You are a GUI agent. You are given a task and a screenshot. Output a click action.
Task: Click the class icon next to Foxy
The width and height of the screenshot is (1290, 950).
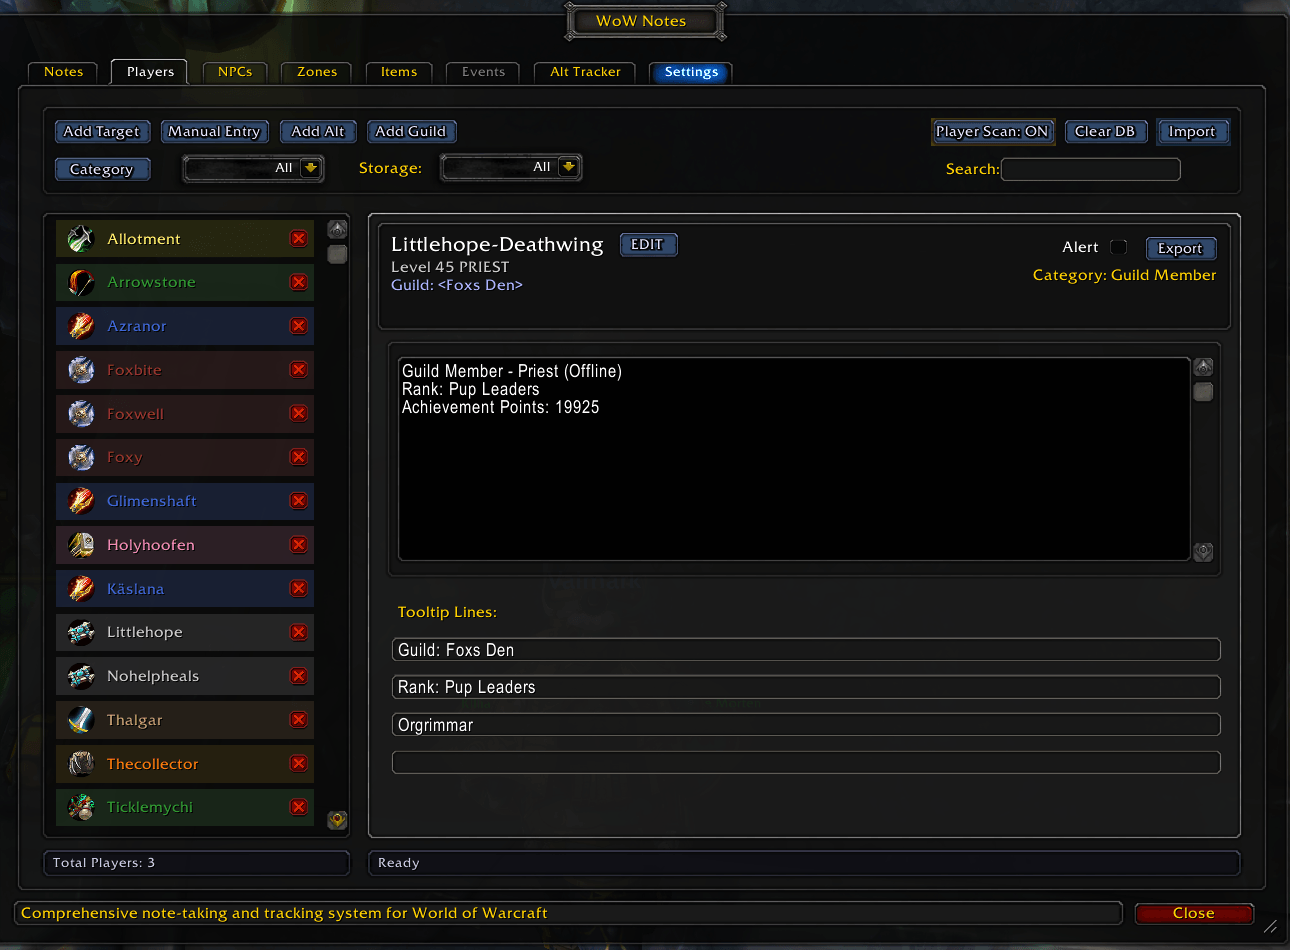tap(81, 457)
